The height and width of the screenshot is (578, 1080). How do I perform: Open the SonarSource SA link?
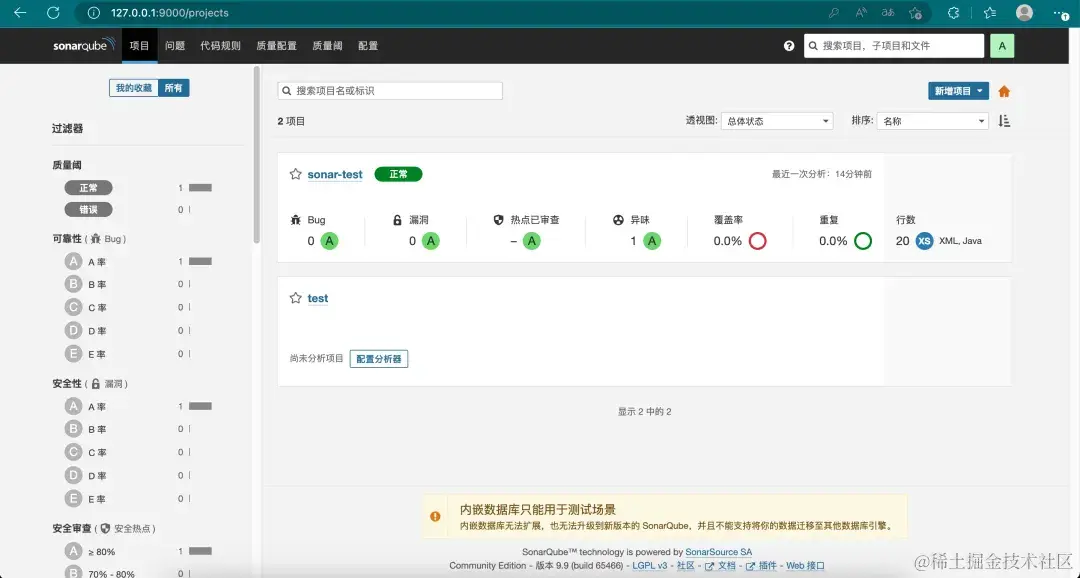718,551
